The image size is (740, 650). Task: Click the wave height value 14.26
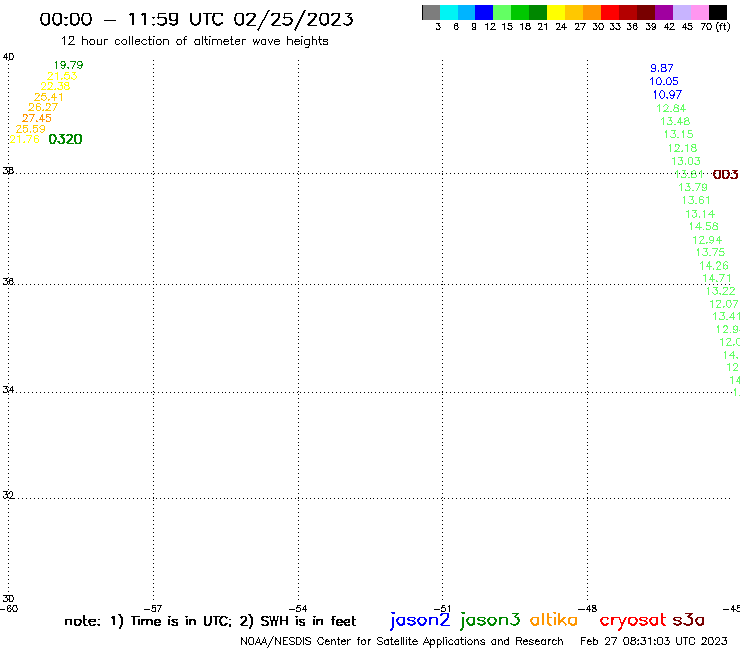click(714, 266)
